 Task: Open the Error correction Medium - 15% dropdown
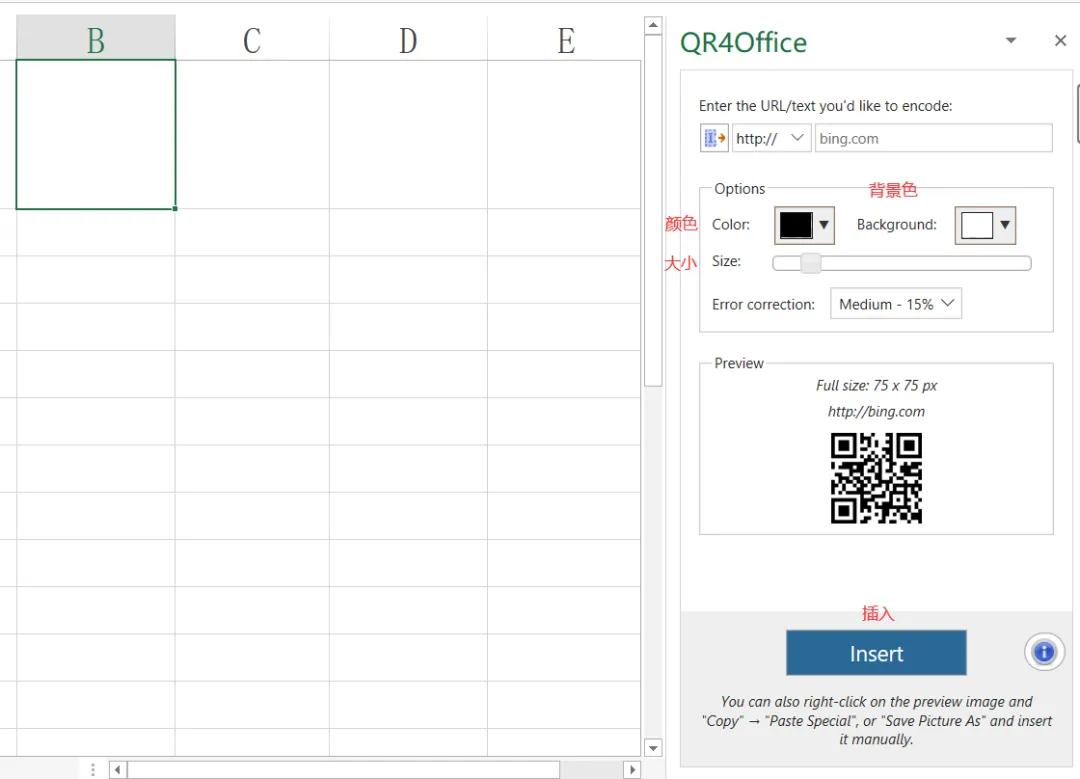(x=895, y=304)
